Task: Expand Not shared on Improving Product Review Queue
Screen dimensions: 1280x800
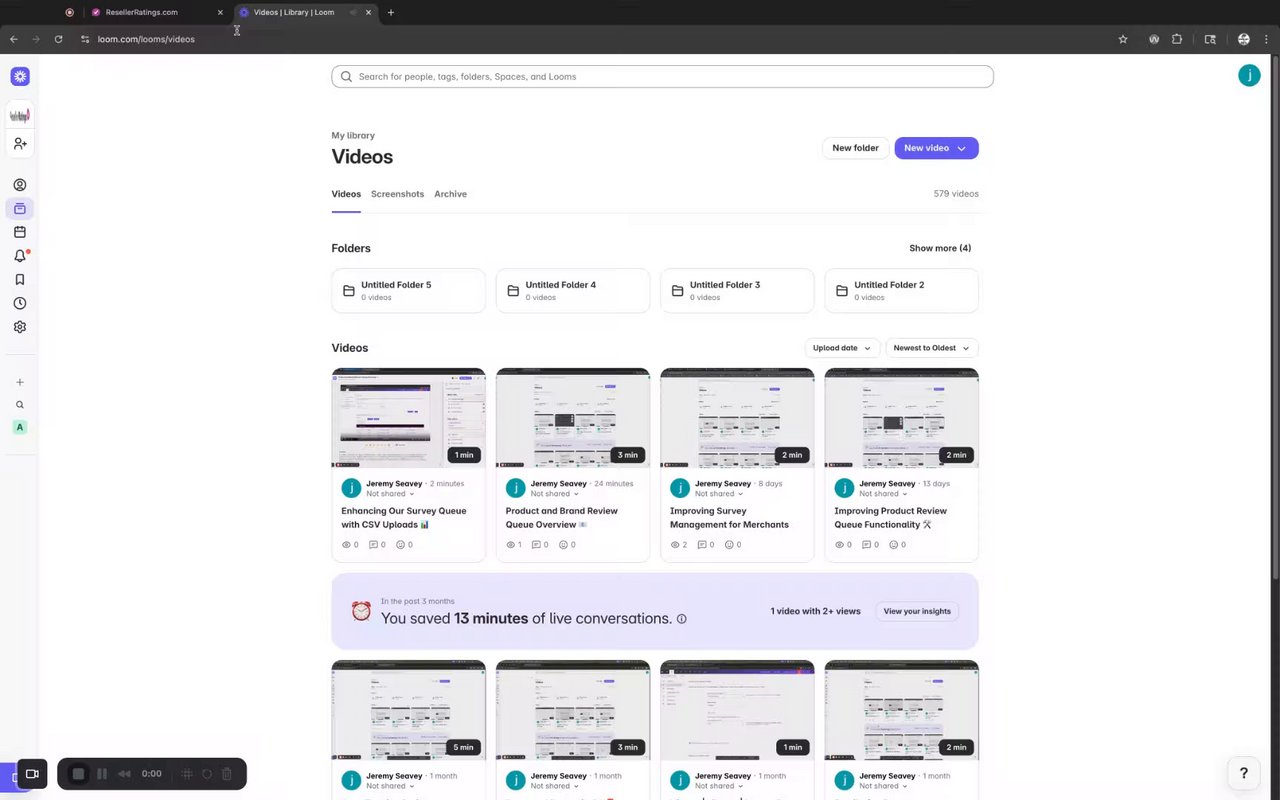Action: tap(883, 494)
